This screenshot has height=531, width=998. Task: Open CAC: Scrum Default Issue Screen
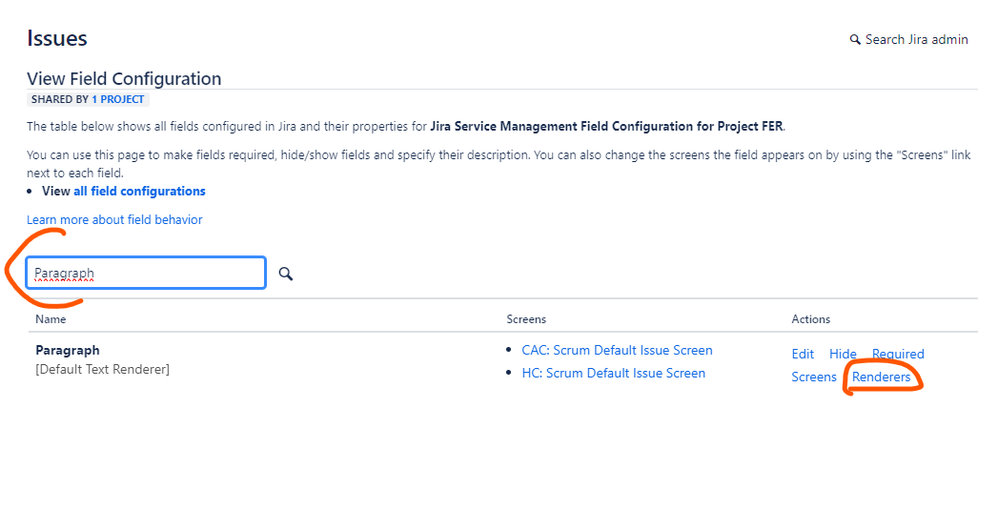click(x=617, y=350)
